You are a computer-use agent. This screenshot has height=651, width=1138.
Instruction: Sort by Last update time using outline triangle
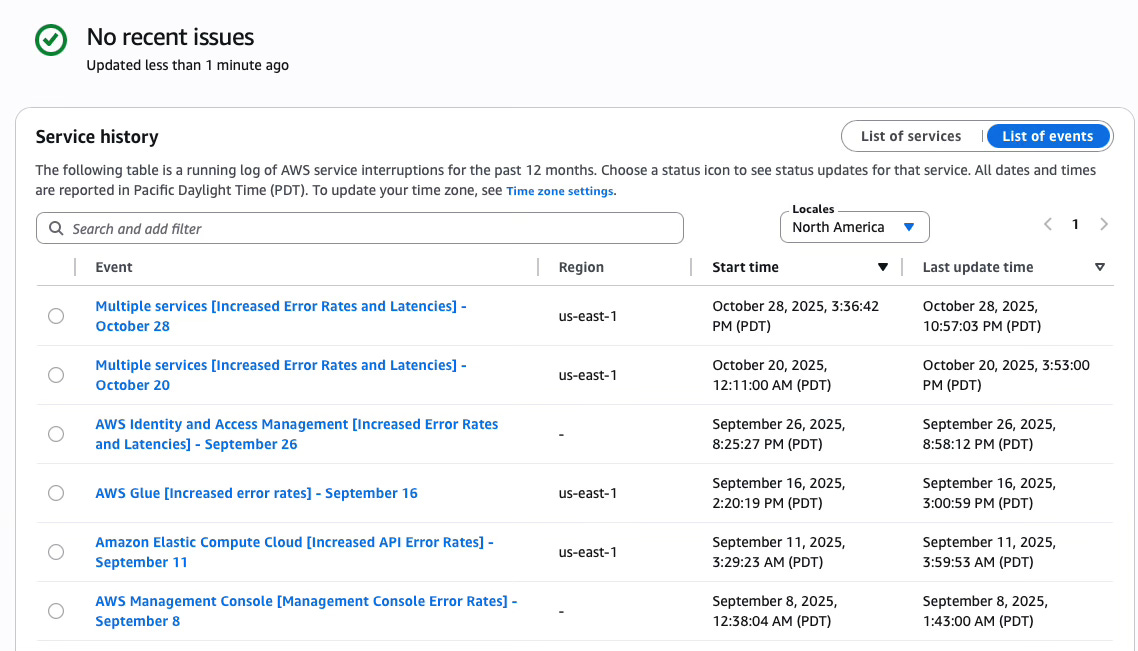point(1100,267)
